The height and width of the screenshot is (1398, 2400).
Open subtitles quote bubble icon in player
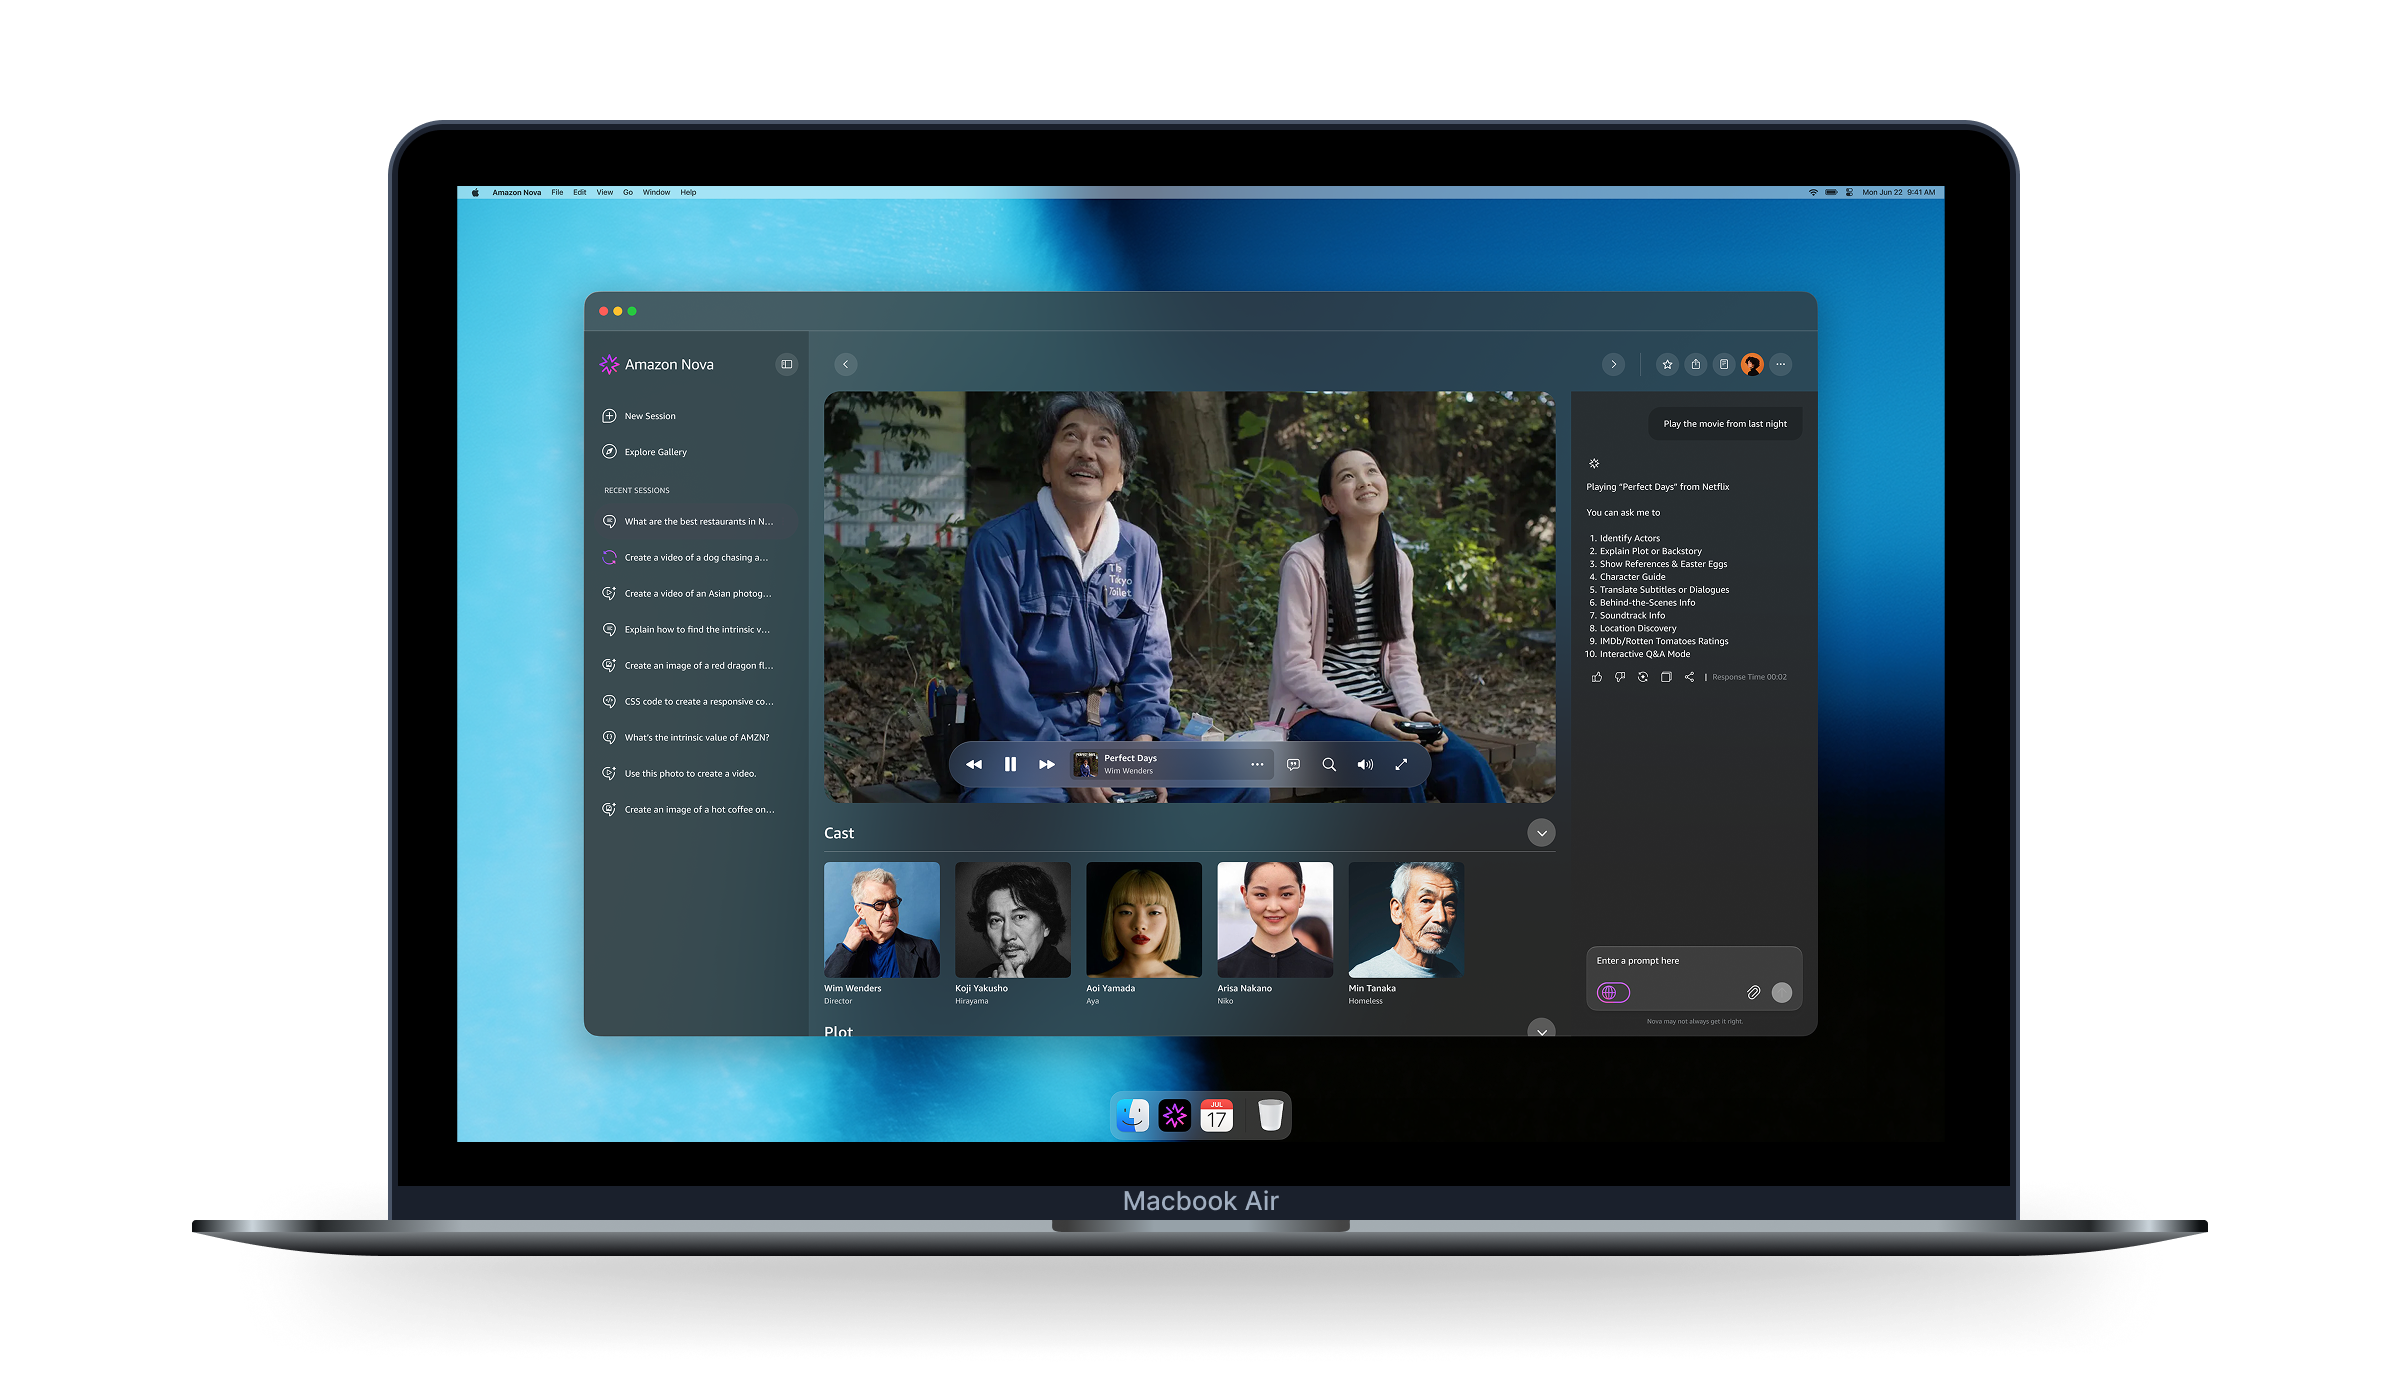pos(1293,764)
